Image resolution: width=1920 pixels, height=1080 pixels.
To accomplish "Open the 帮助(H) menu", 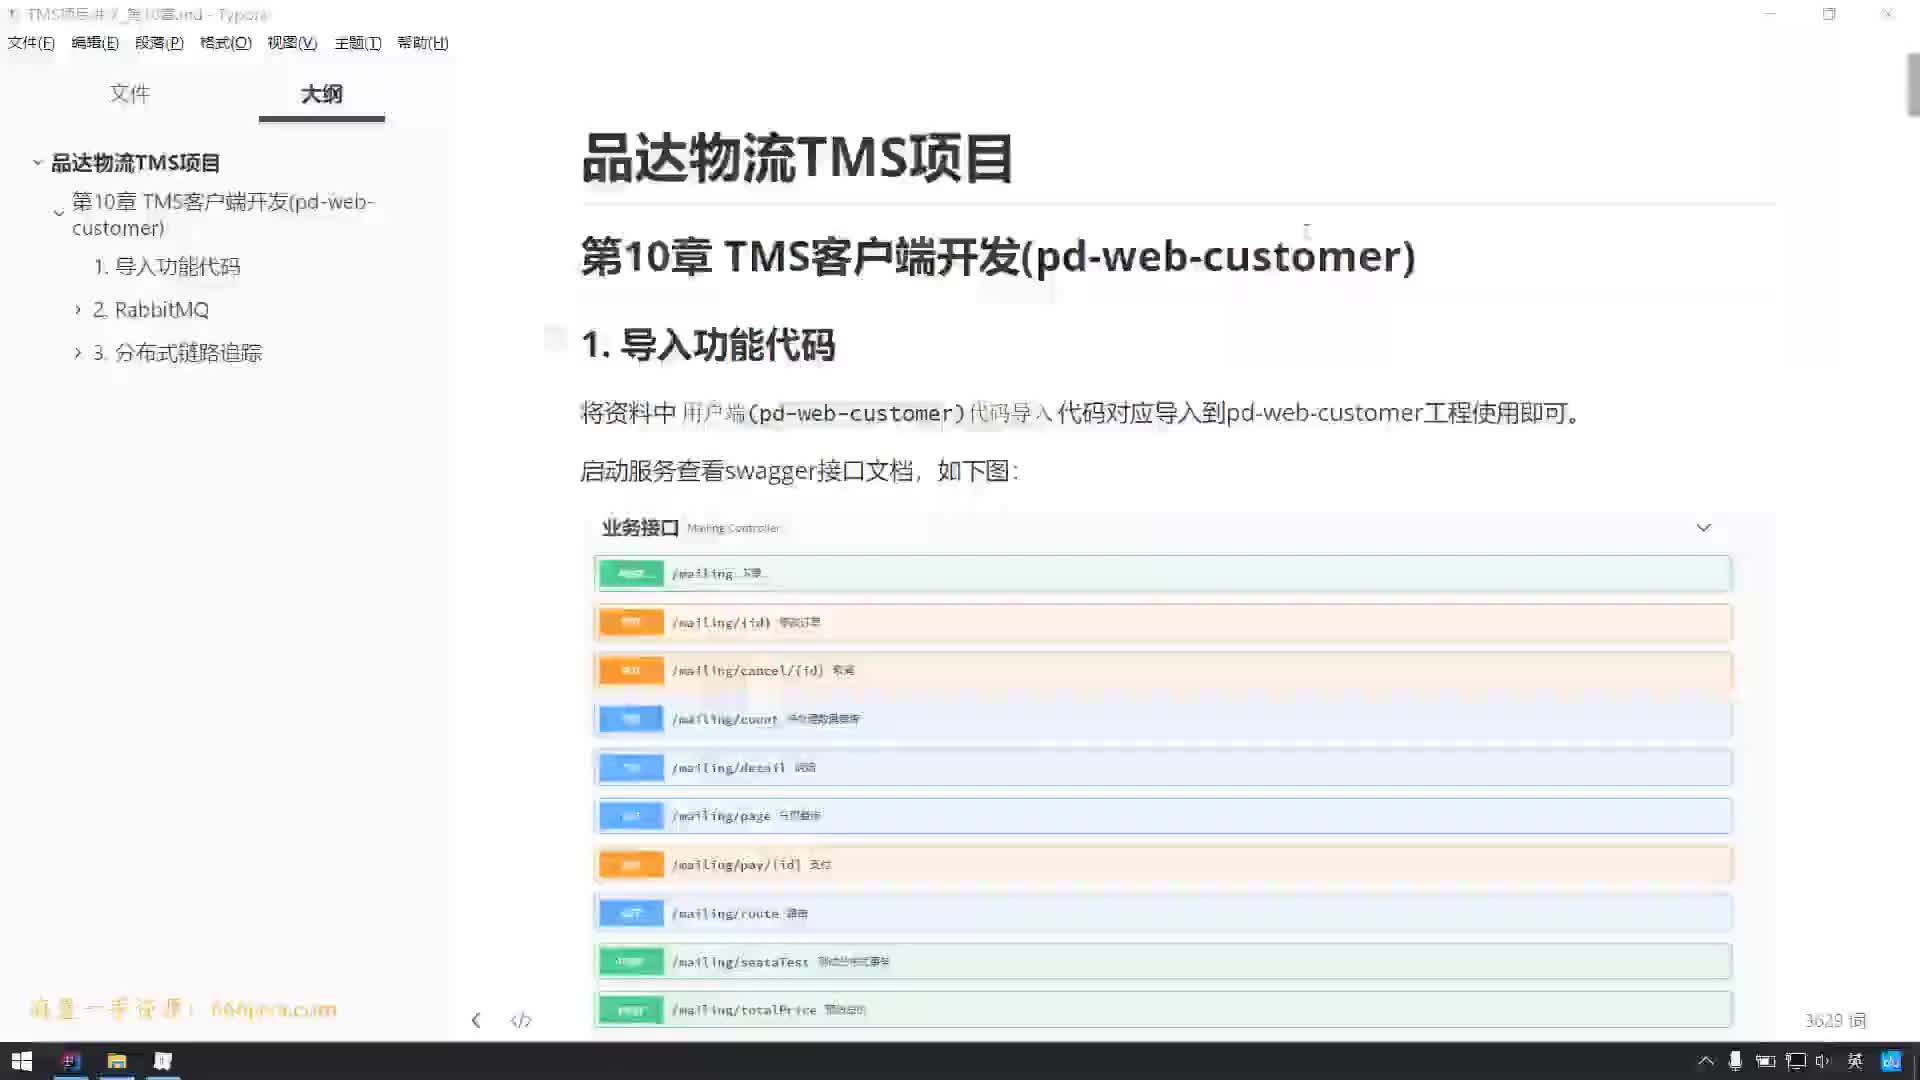I will [423, 43].
